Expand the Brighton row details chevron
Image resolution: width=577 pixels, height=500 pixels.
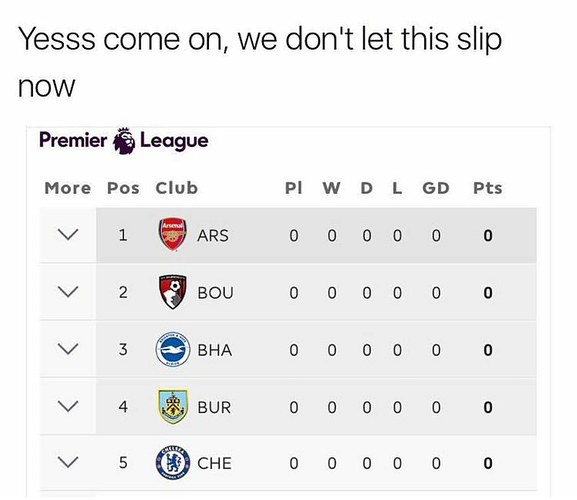(x=68, y=349)
